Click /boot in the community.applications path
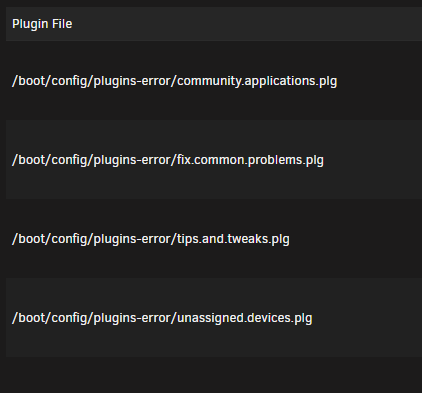This screenshot has width=422, height=393. (x=28, y=81)
